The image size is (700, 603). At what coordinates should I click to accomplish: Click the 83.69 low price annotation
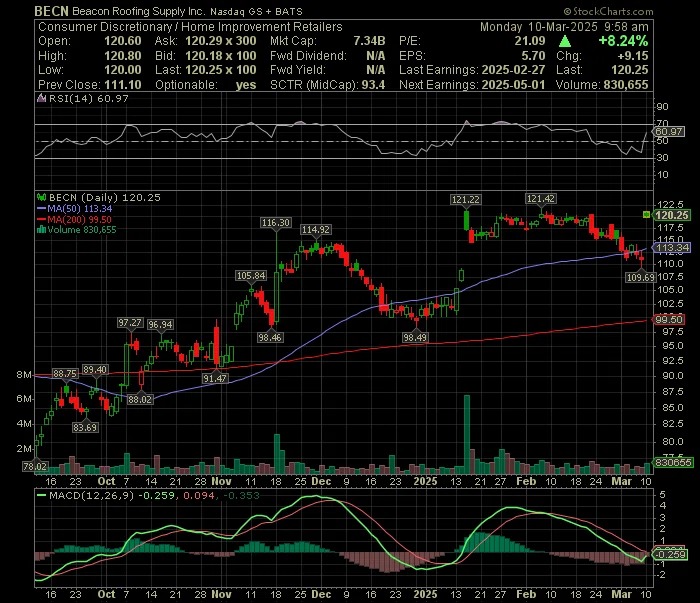pyautogui.click(x=85, y=427)
